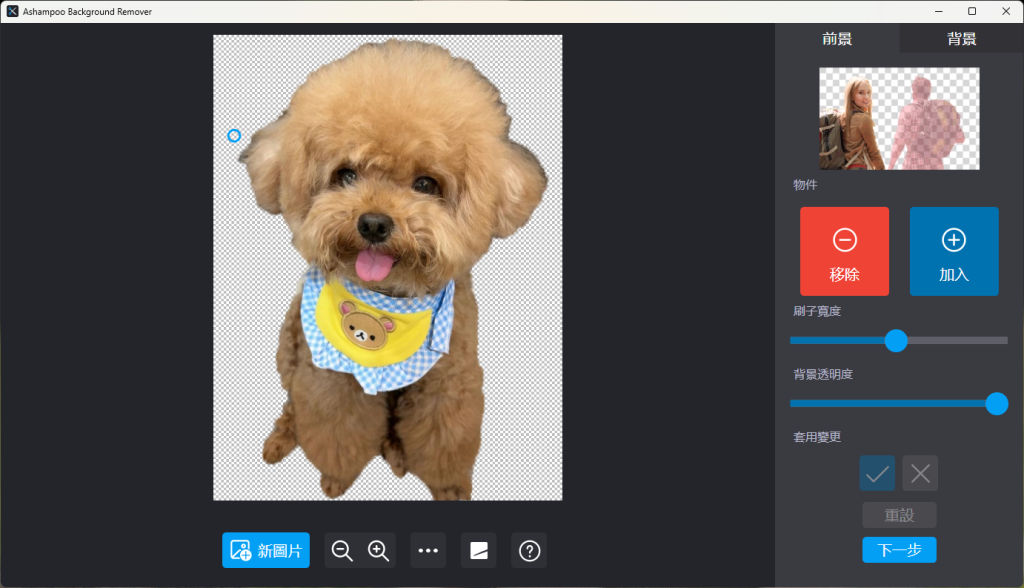Select the red 移除 remove brush

[844, 251]
